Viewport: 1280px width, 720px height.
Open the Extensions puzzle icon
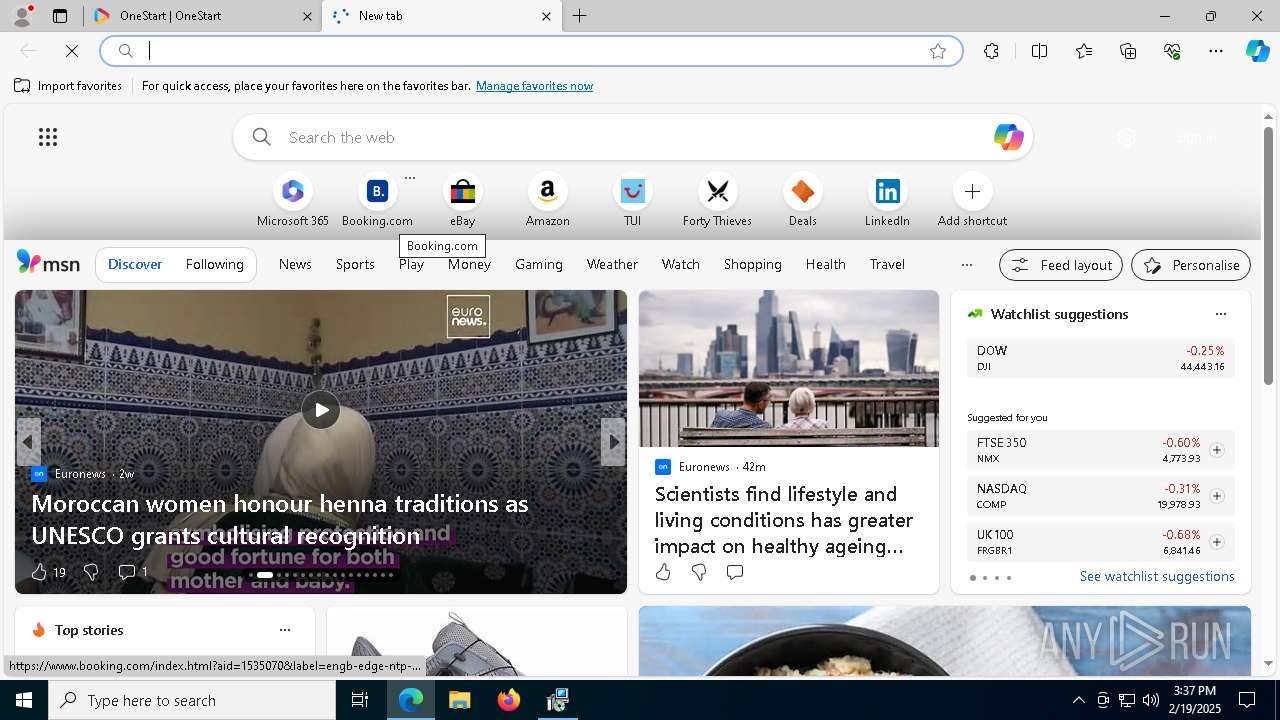coord(991,51)
